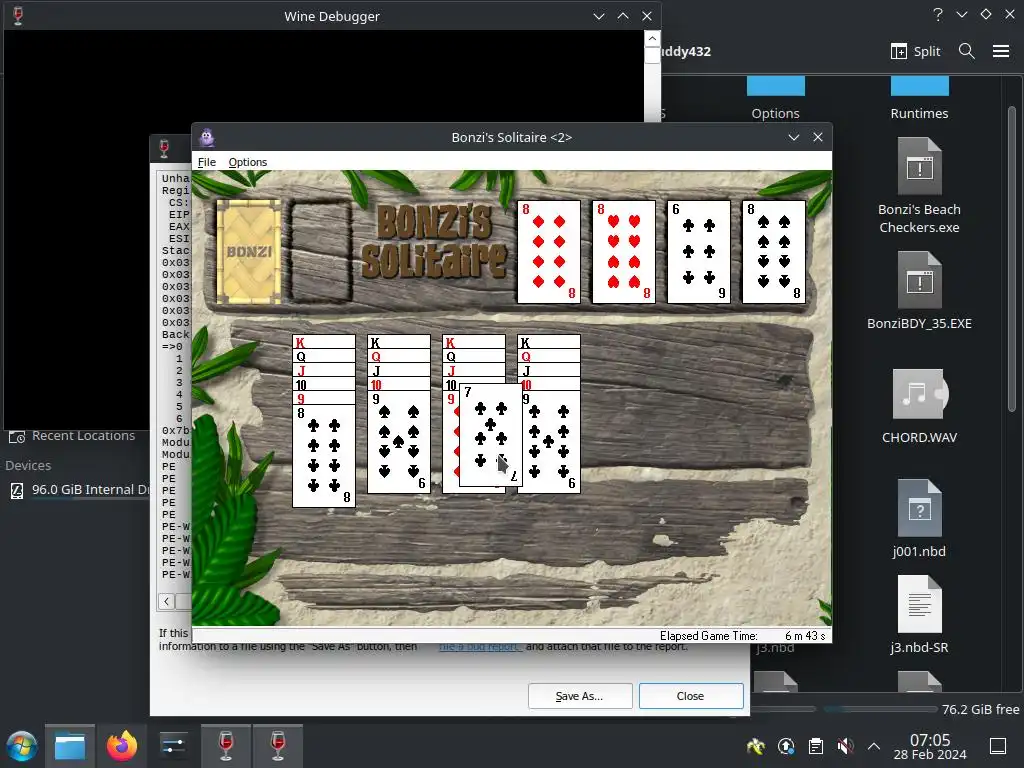Image resolution: width=1024 pixels, height=768 pixels.
Task: Open the file manager hamburger menu
Action: pyautogui.click(x=1001, y=51)
